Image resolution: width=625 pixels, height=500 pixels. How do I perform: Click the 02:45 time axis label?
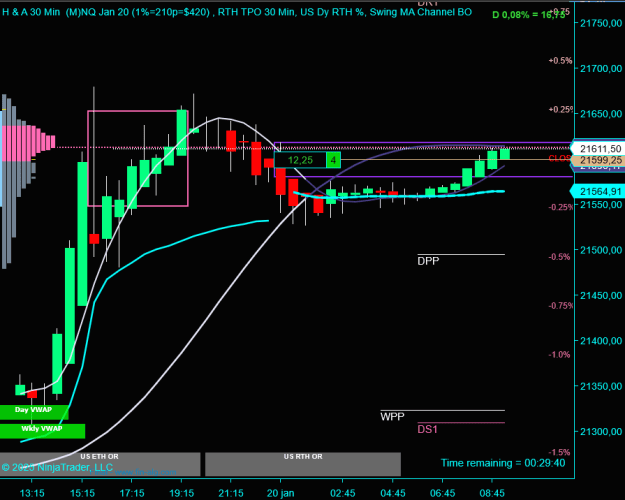click(x=343, y=494)
